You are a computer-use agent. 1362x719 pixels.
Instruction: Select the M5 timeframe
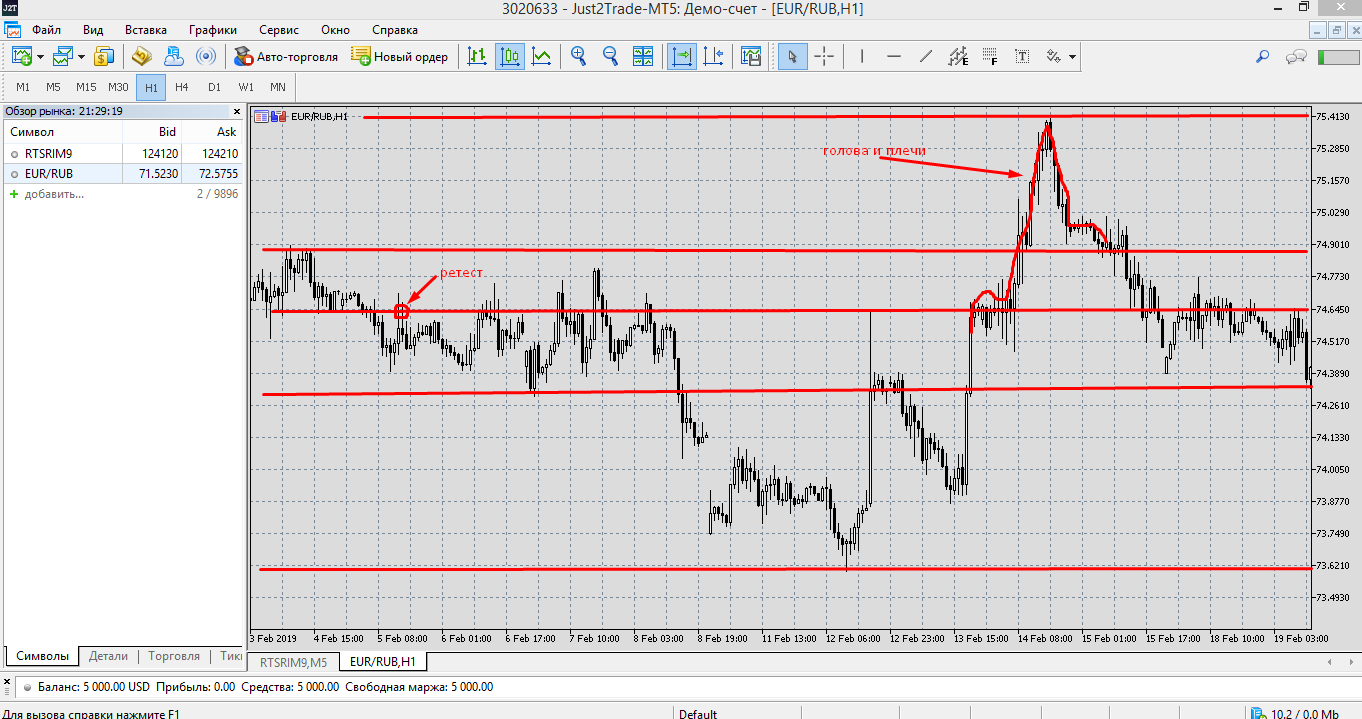pyautogui.click(x=54, y=87)
